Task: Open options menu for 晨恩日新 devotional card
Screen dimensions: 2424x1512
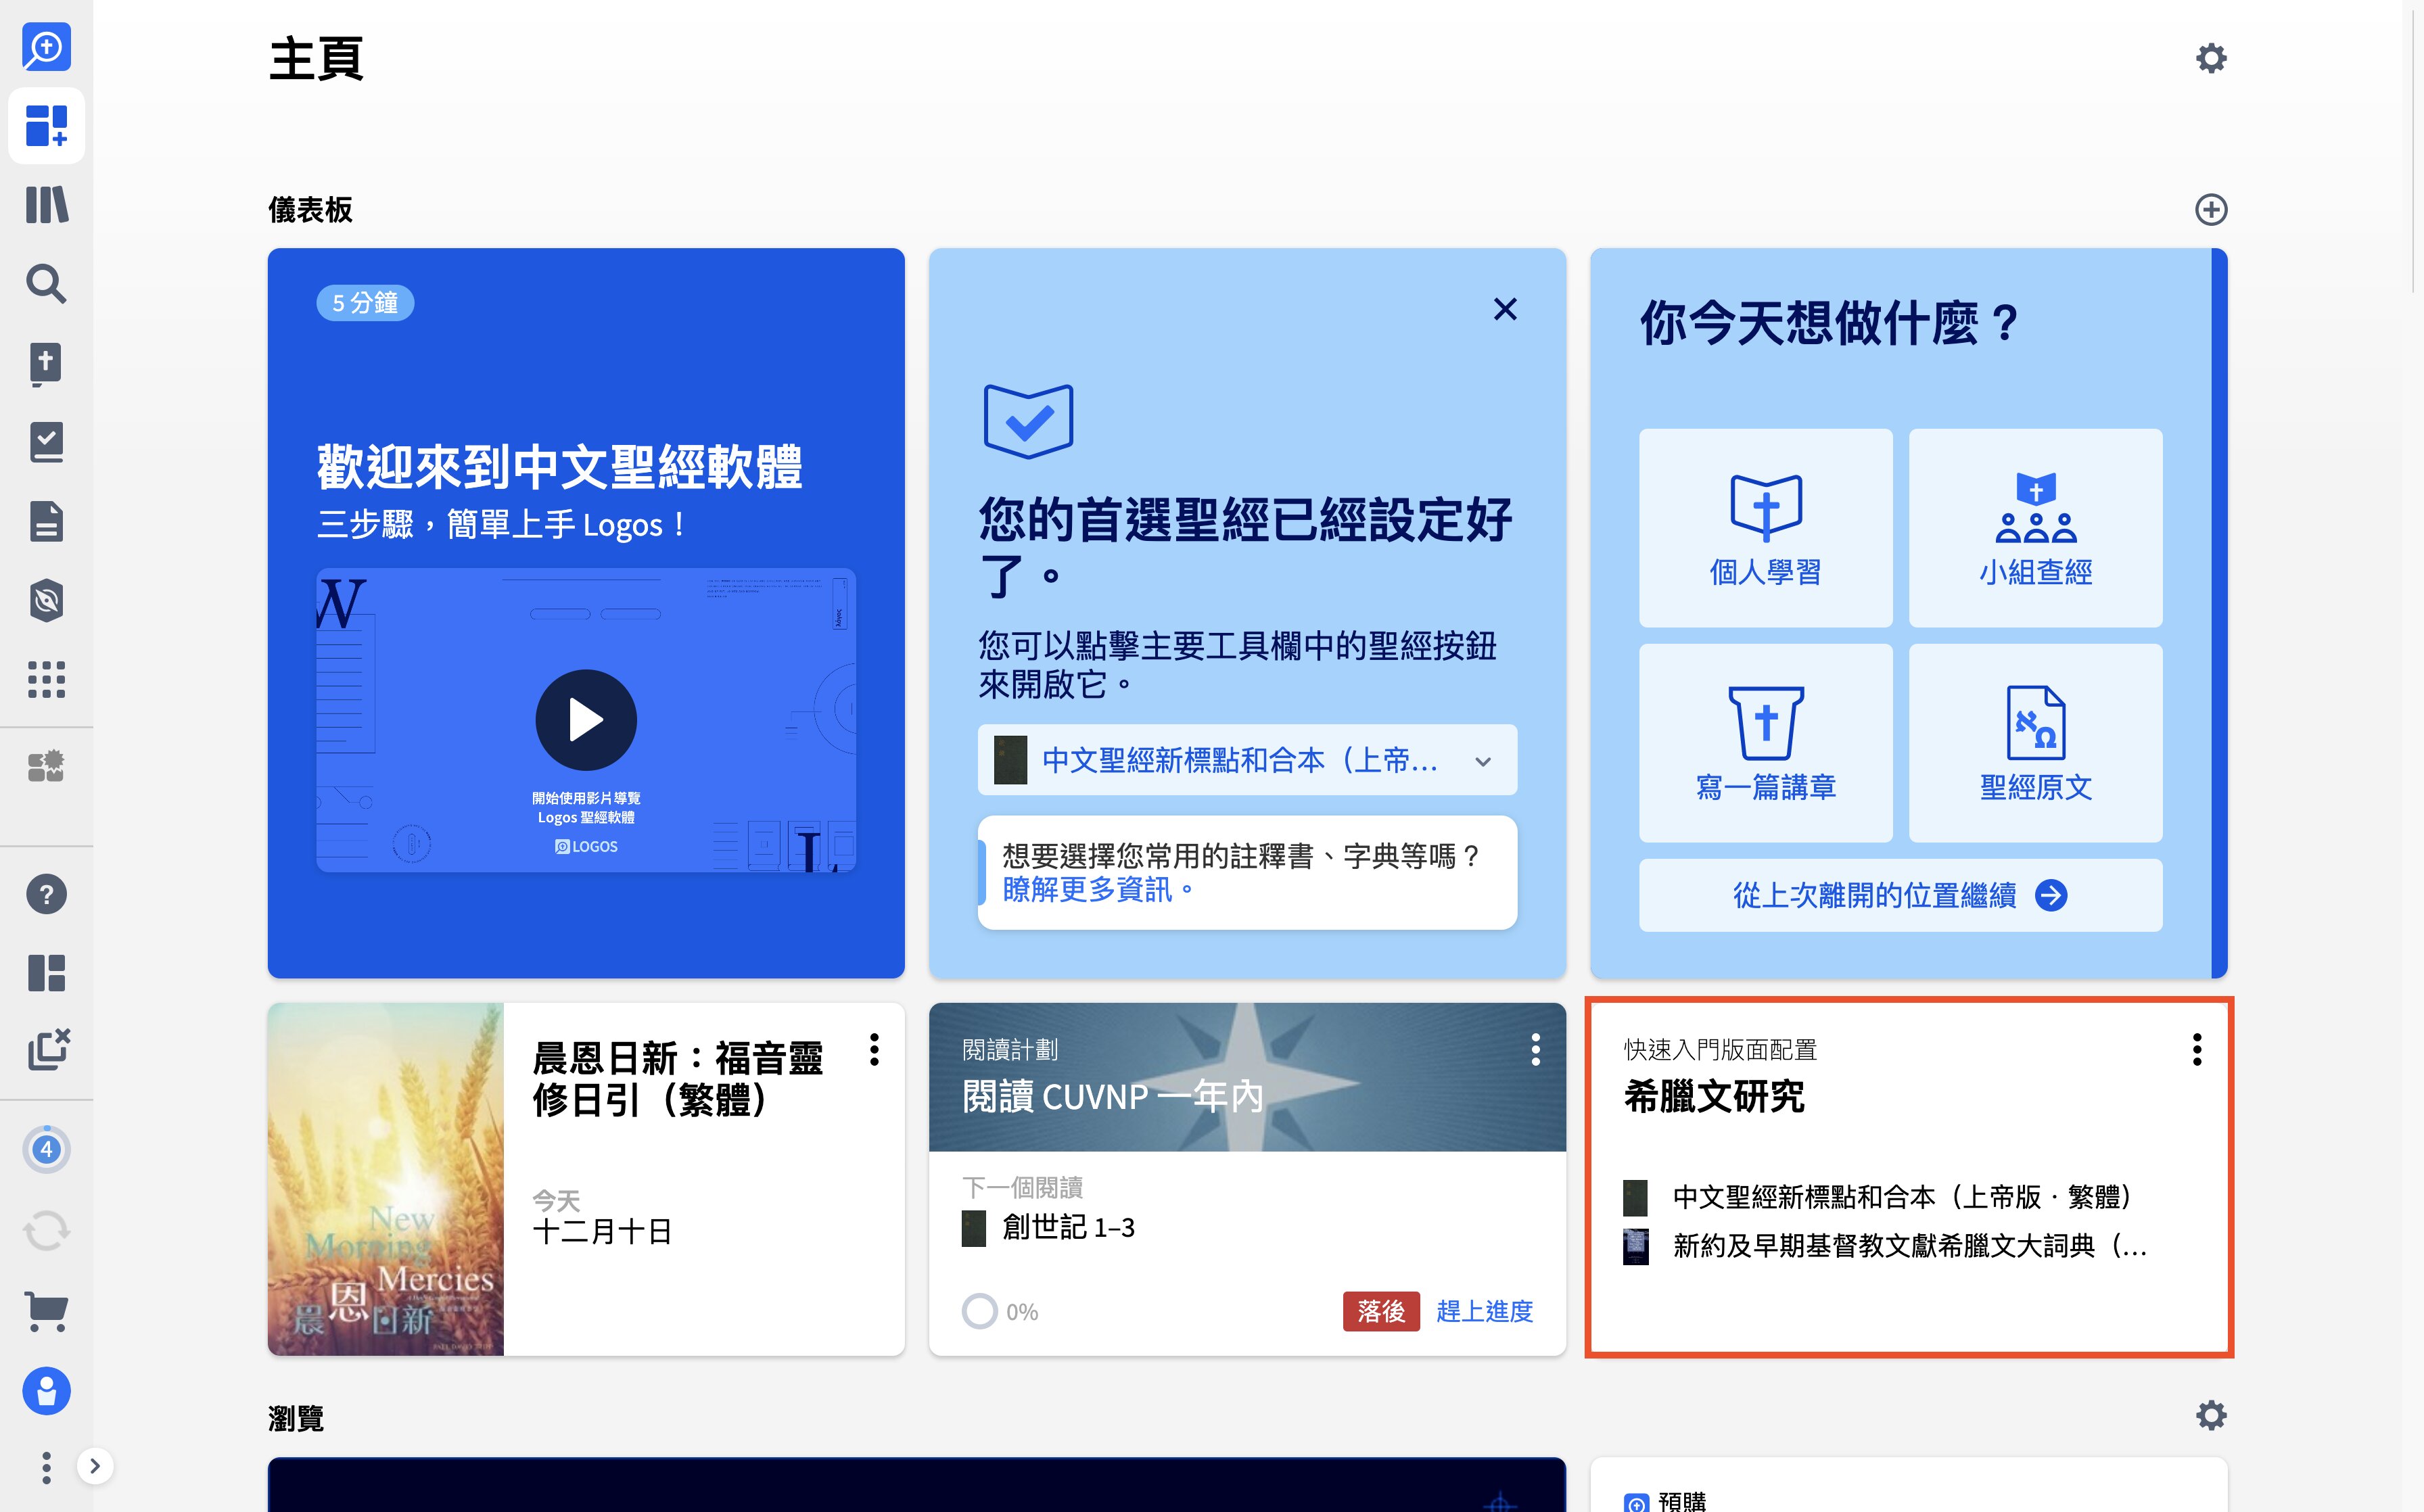Action: point(874,1049)
